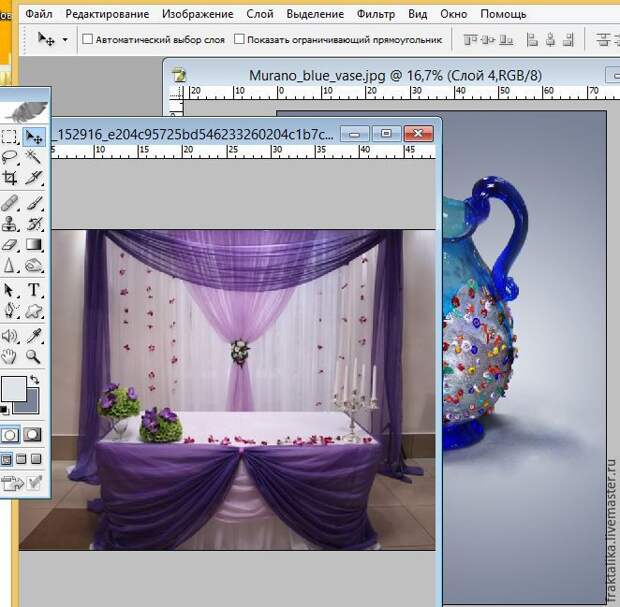Select the Audio Annotation tool
The height and width of the screenshot is (607, 620).
tap(9, 336)
